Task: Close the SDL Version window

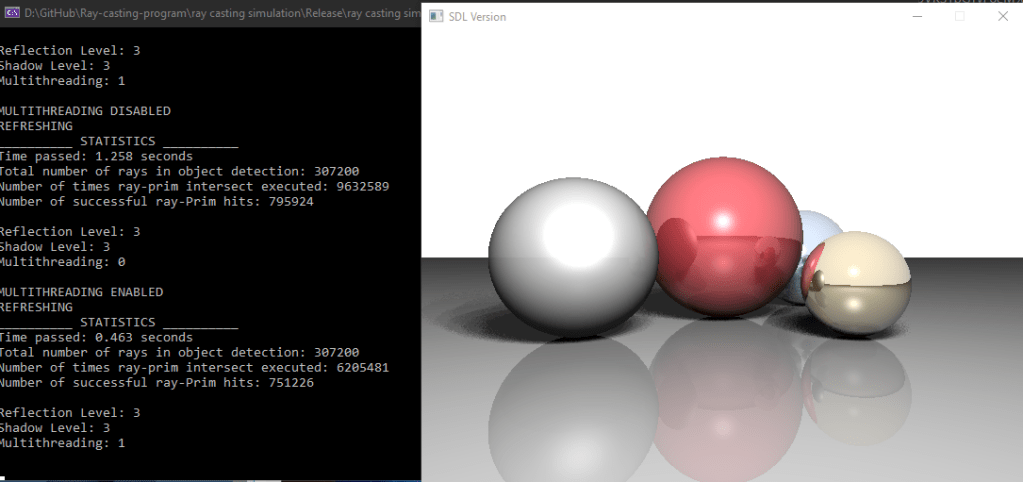Action: [1003, 16]
